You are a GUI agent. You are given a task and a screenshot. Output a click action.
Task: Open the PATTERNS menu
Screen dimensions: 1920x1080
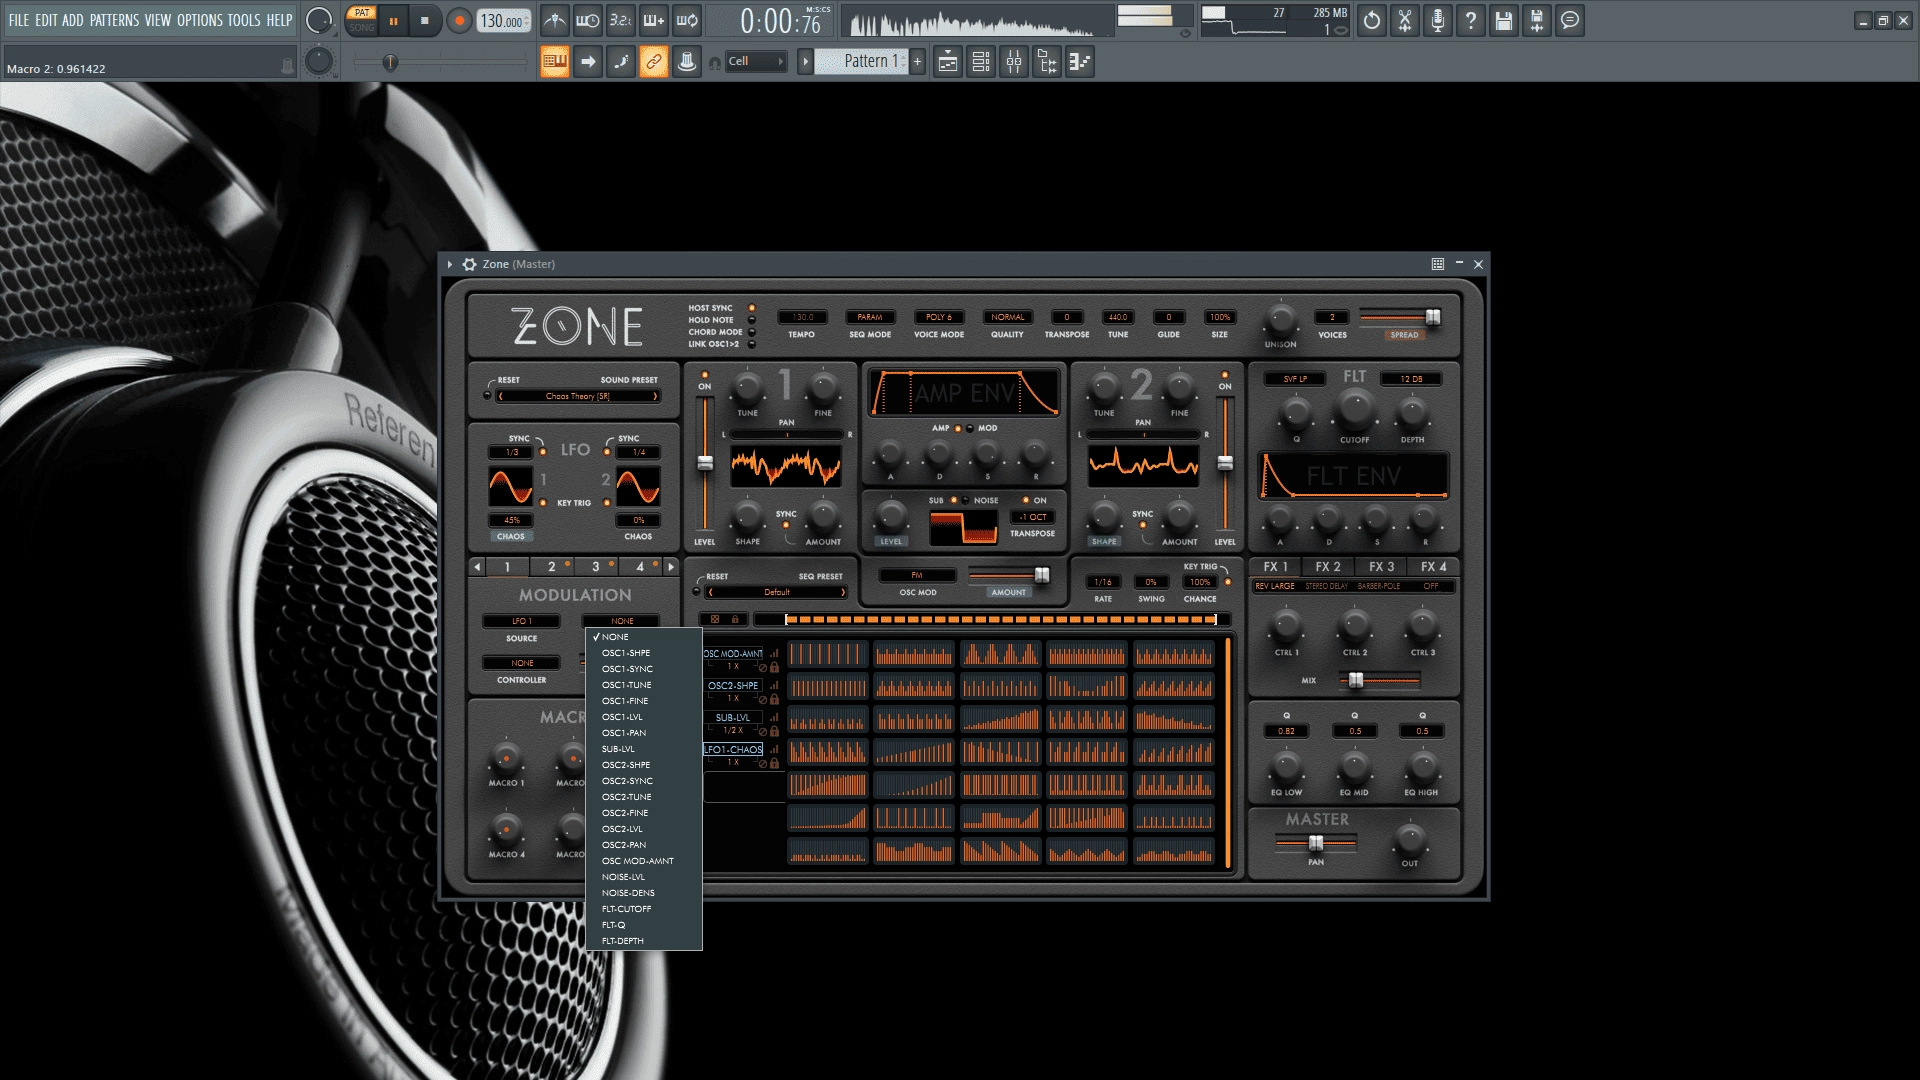[x=114, y=20]
